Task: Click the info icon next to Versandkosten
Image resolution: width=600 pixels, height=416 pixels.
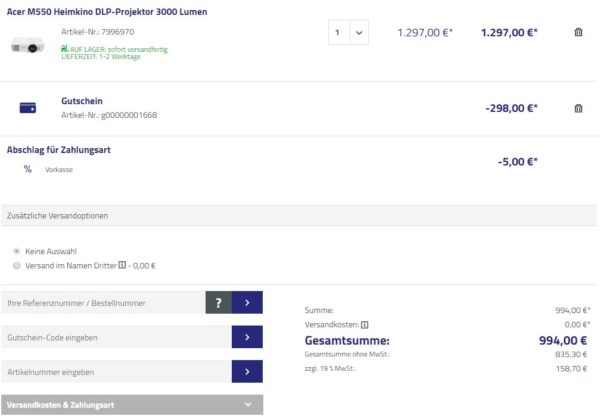Action: [365, 325]
